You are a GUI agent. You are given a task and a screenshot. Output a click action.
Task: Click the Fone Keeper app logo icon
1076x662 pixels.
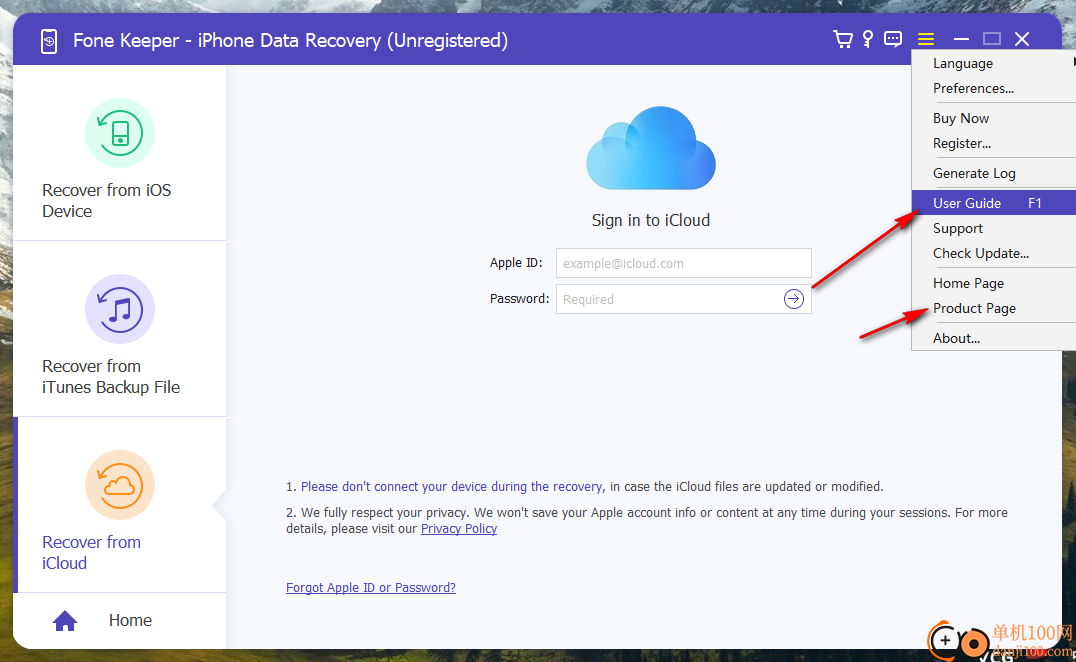pos(49,41)
